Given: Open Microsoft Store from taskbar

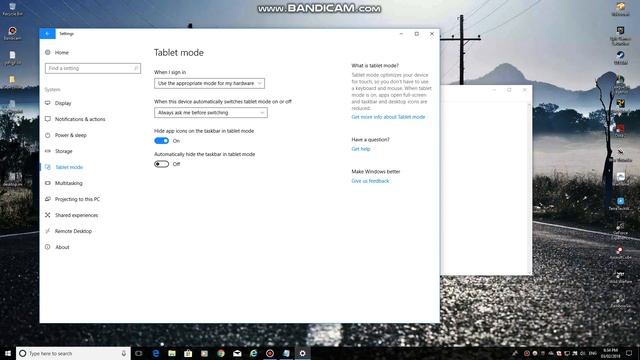Looking at the screenshot, I should 188,353.
